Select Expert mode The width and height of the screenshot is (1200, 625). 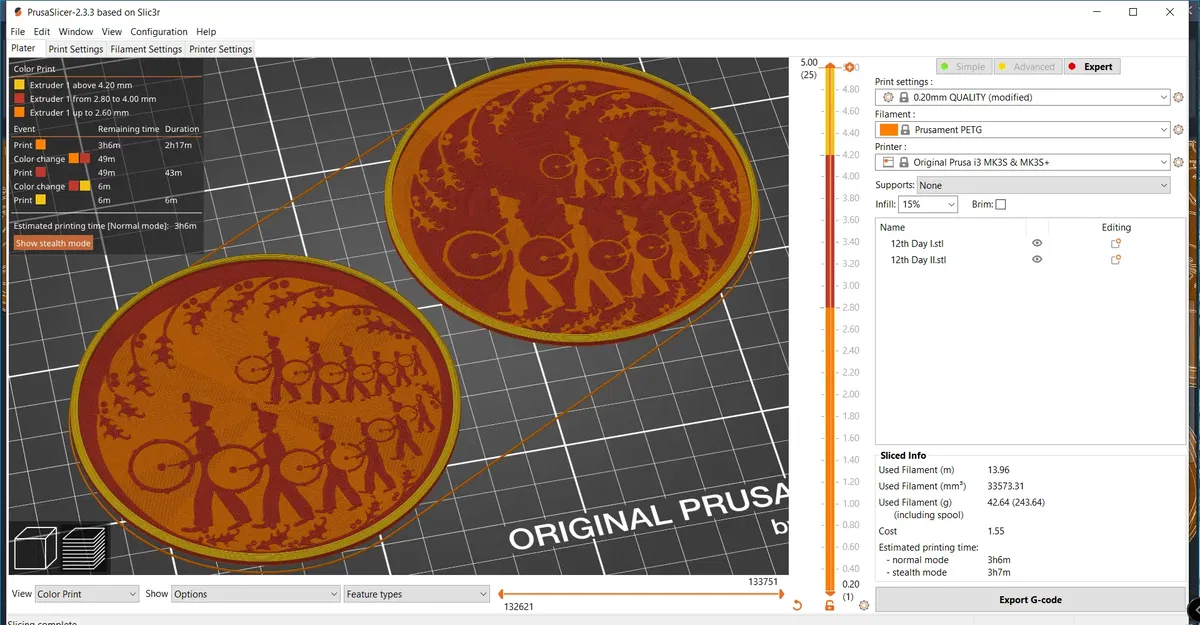[x=1090, y=67]
